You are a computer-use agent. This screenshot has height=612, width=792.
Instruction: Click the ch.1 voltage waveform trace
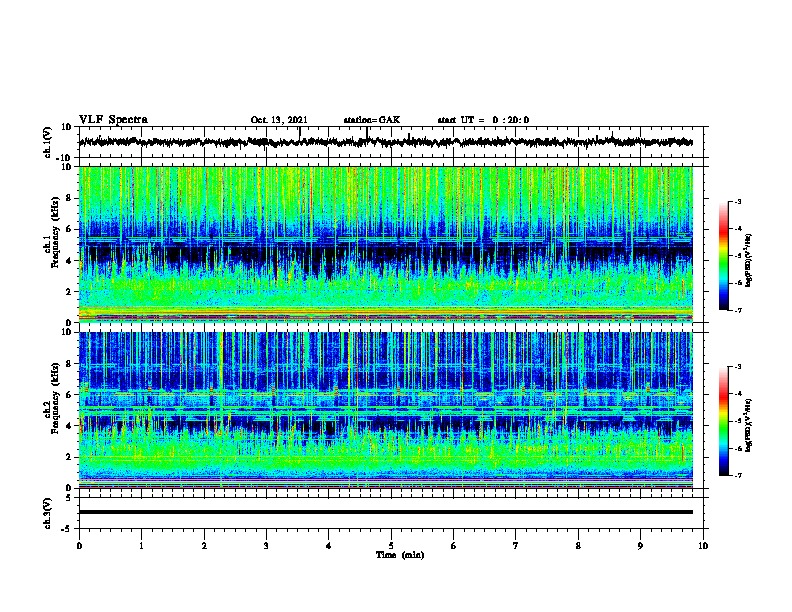point(385,142)
